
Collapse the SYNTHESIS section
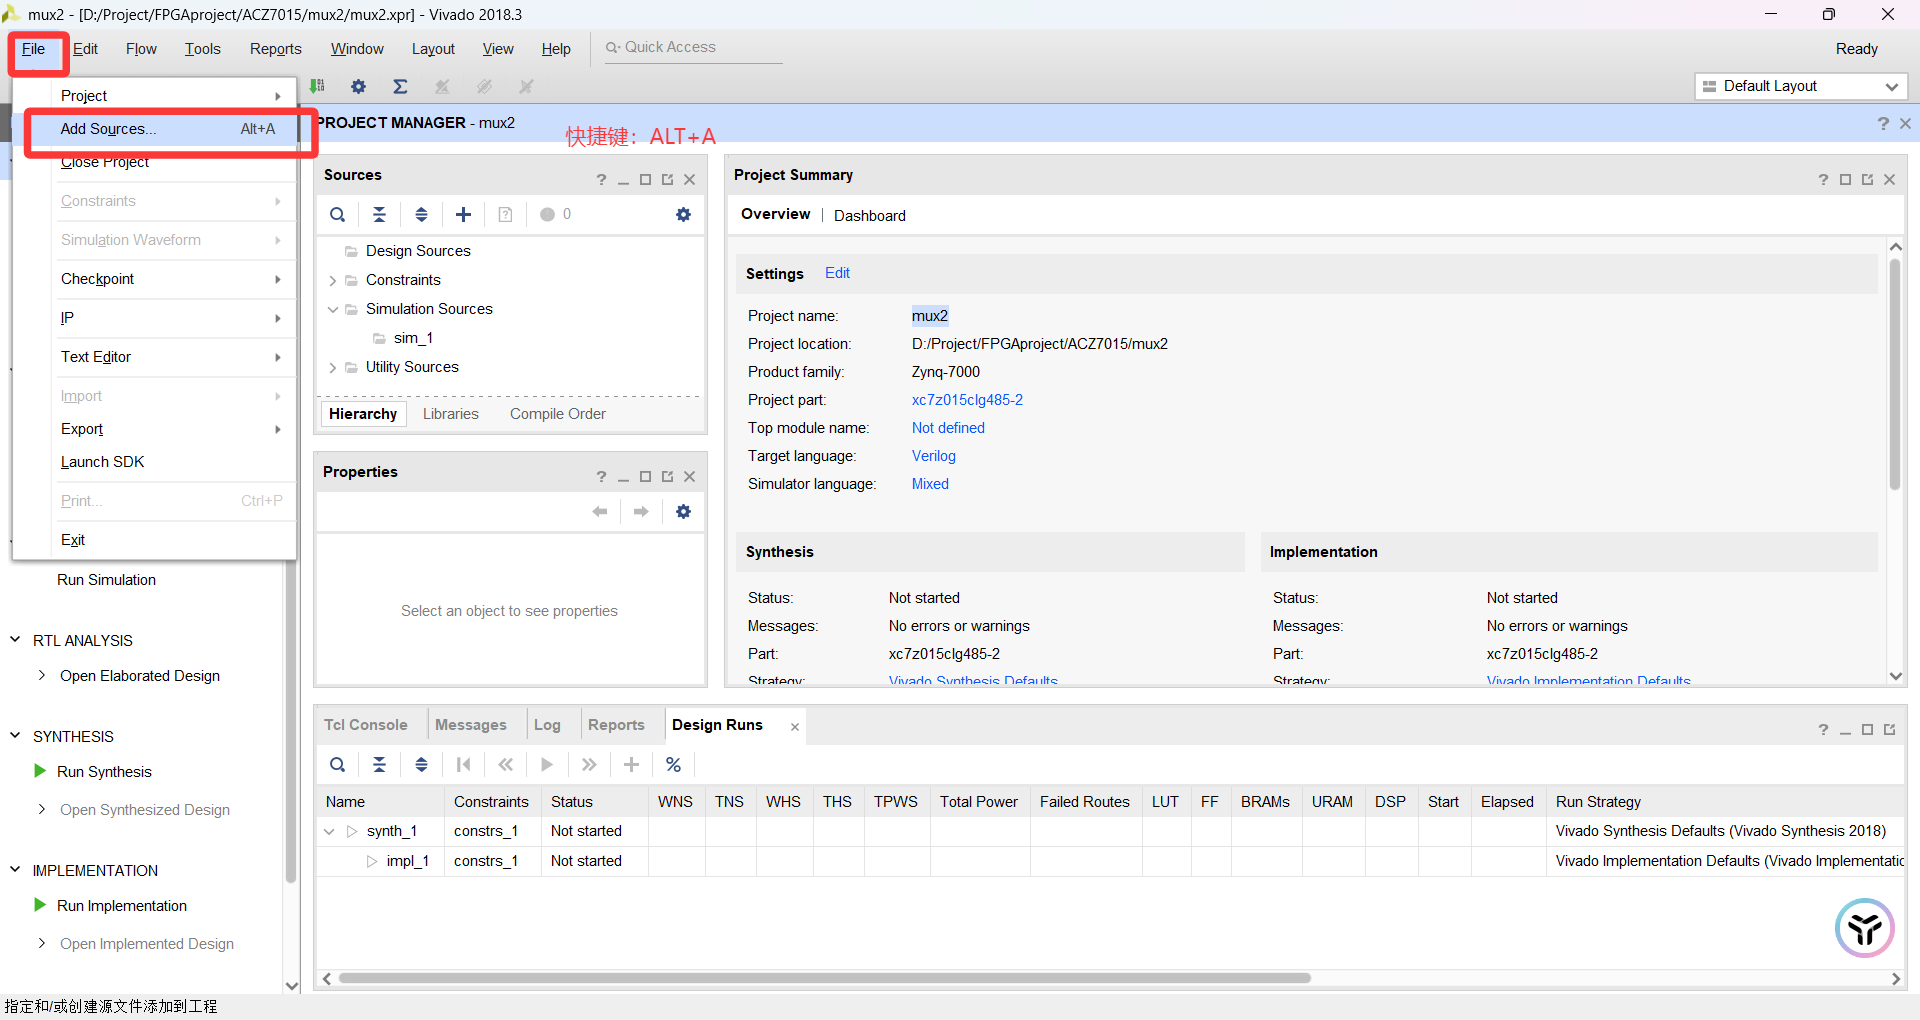pos(15,736)
